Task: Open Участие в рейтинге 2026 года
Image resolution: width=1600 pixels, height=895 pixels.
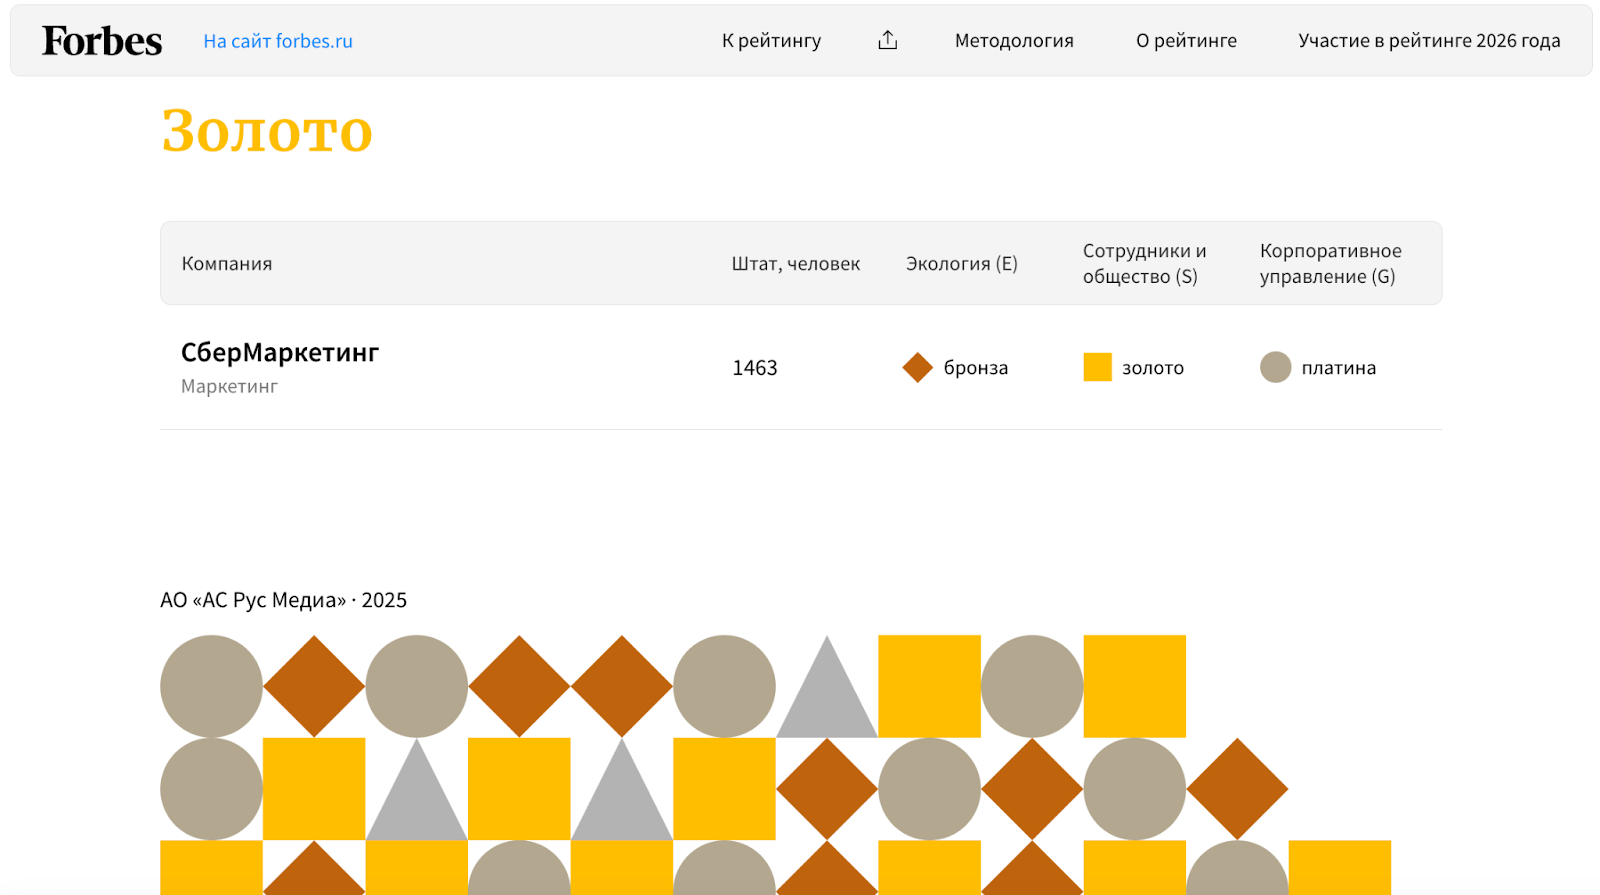Action: coord(1429,41)
